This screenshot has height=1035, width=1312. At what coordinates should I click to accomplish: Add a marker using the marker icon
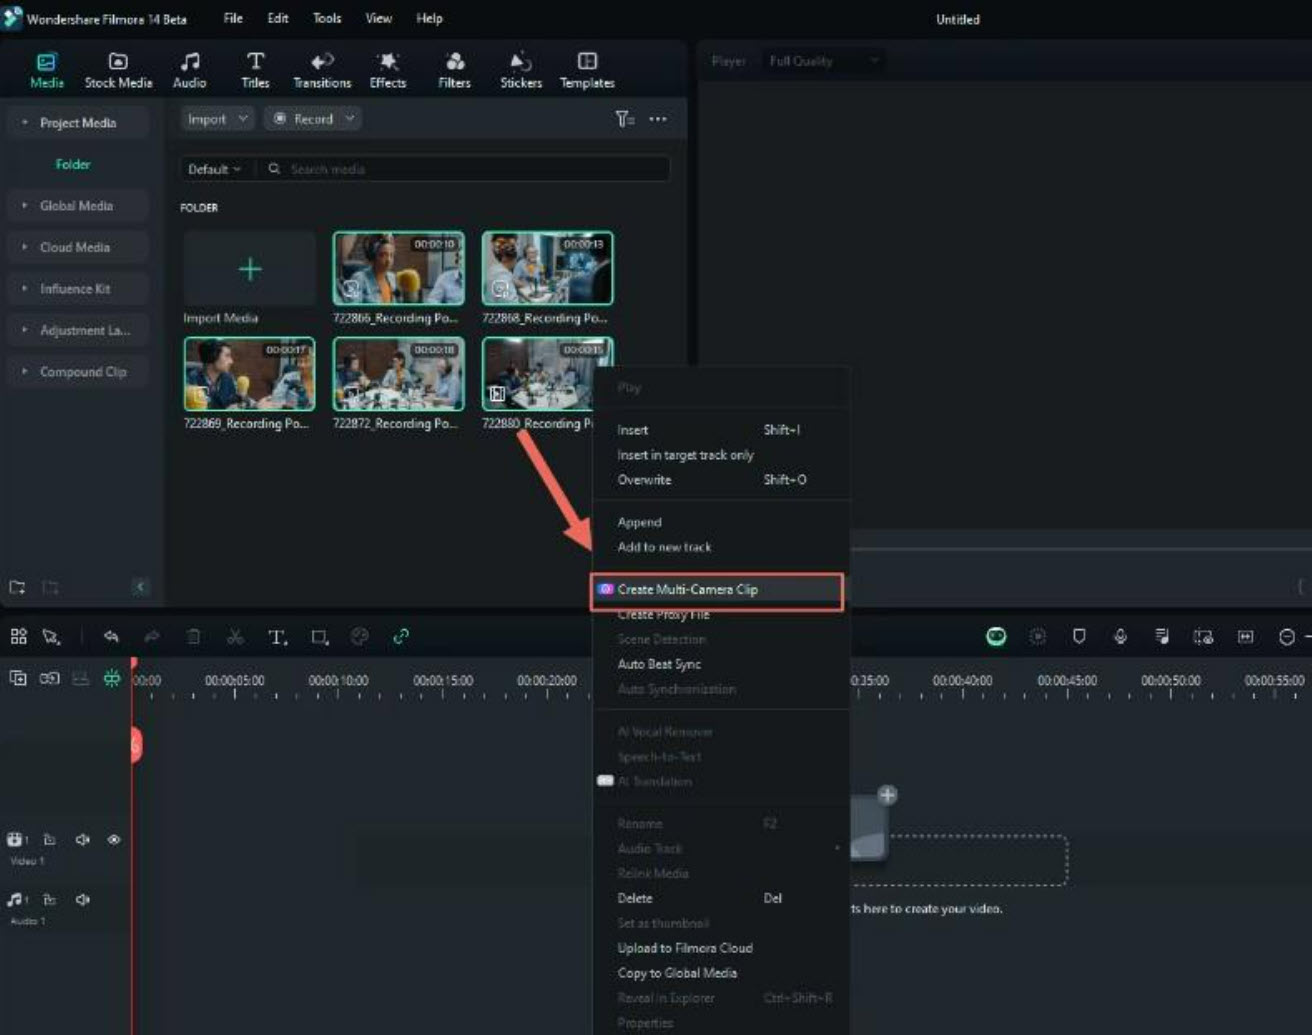point(1079,637)
